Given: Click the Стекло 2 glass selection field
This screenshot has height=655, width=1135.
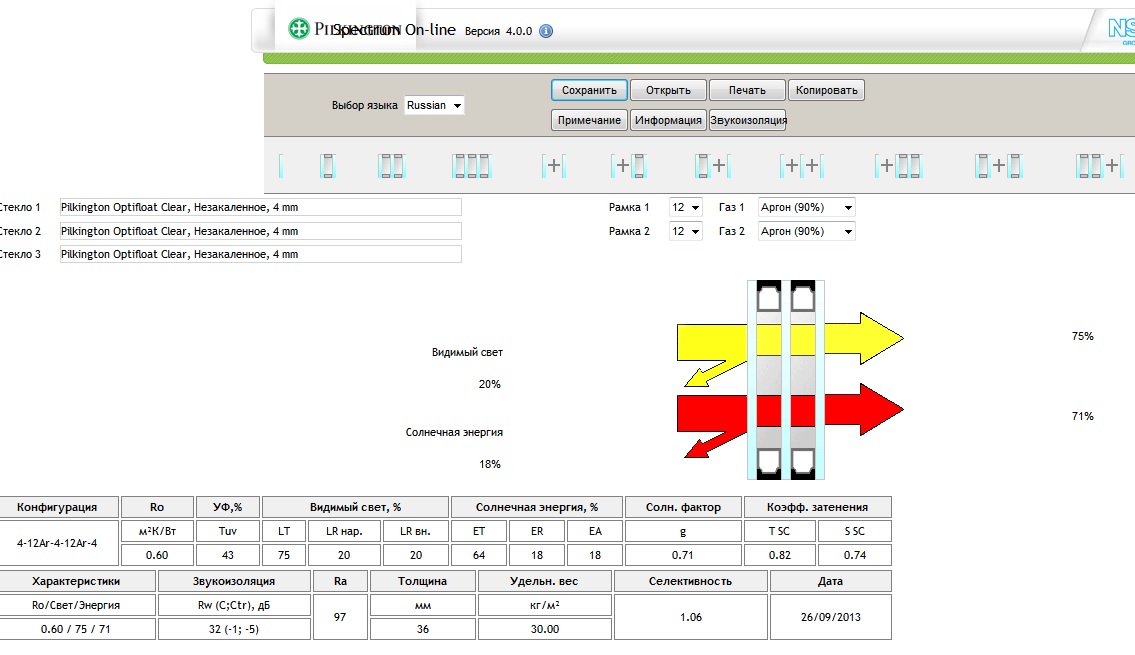Looking at the screenshot, I should (261, 232).
